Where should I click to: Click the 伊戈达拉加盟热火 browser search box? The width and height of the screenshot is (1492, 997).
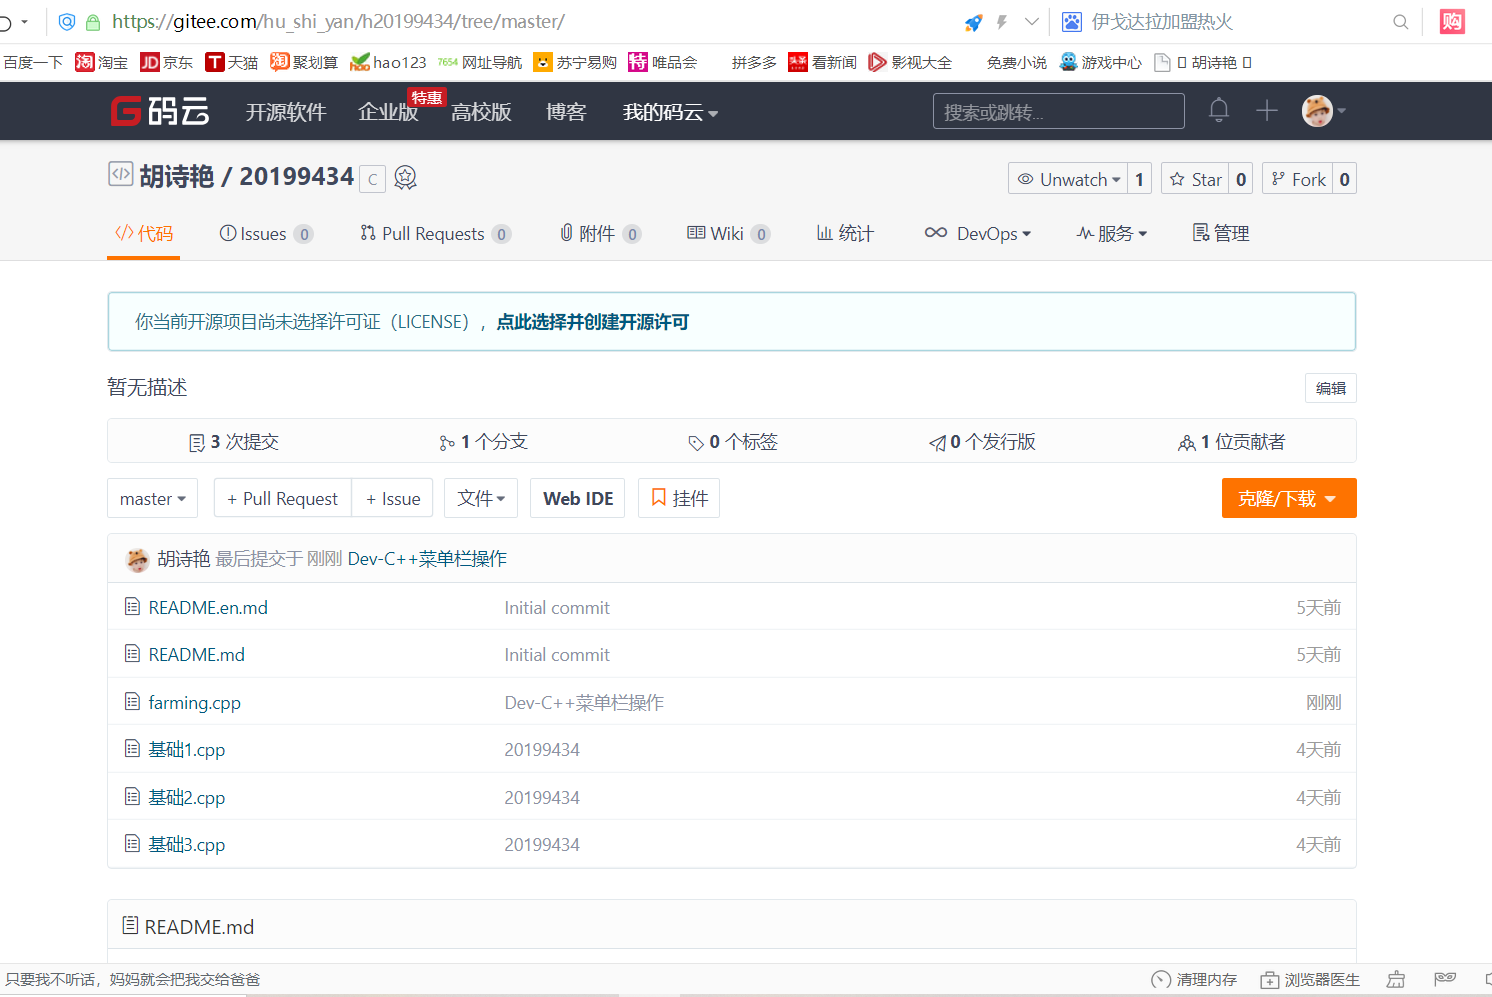pos(1162,22)
